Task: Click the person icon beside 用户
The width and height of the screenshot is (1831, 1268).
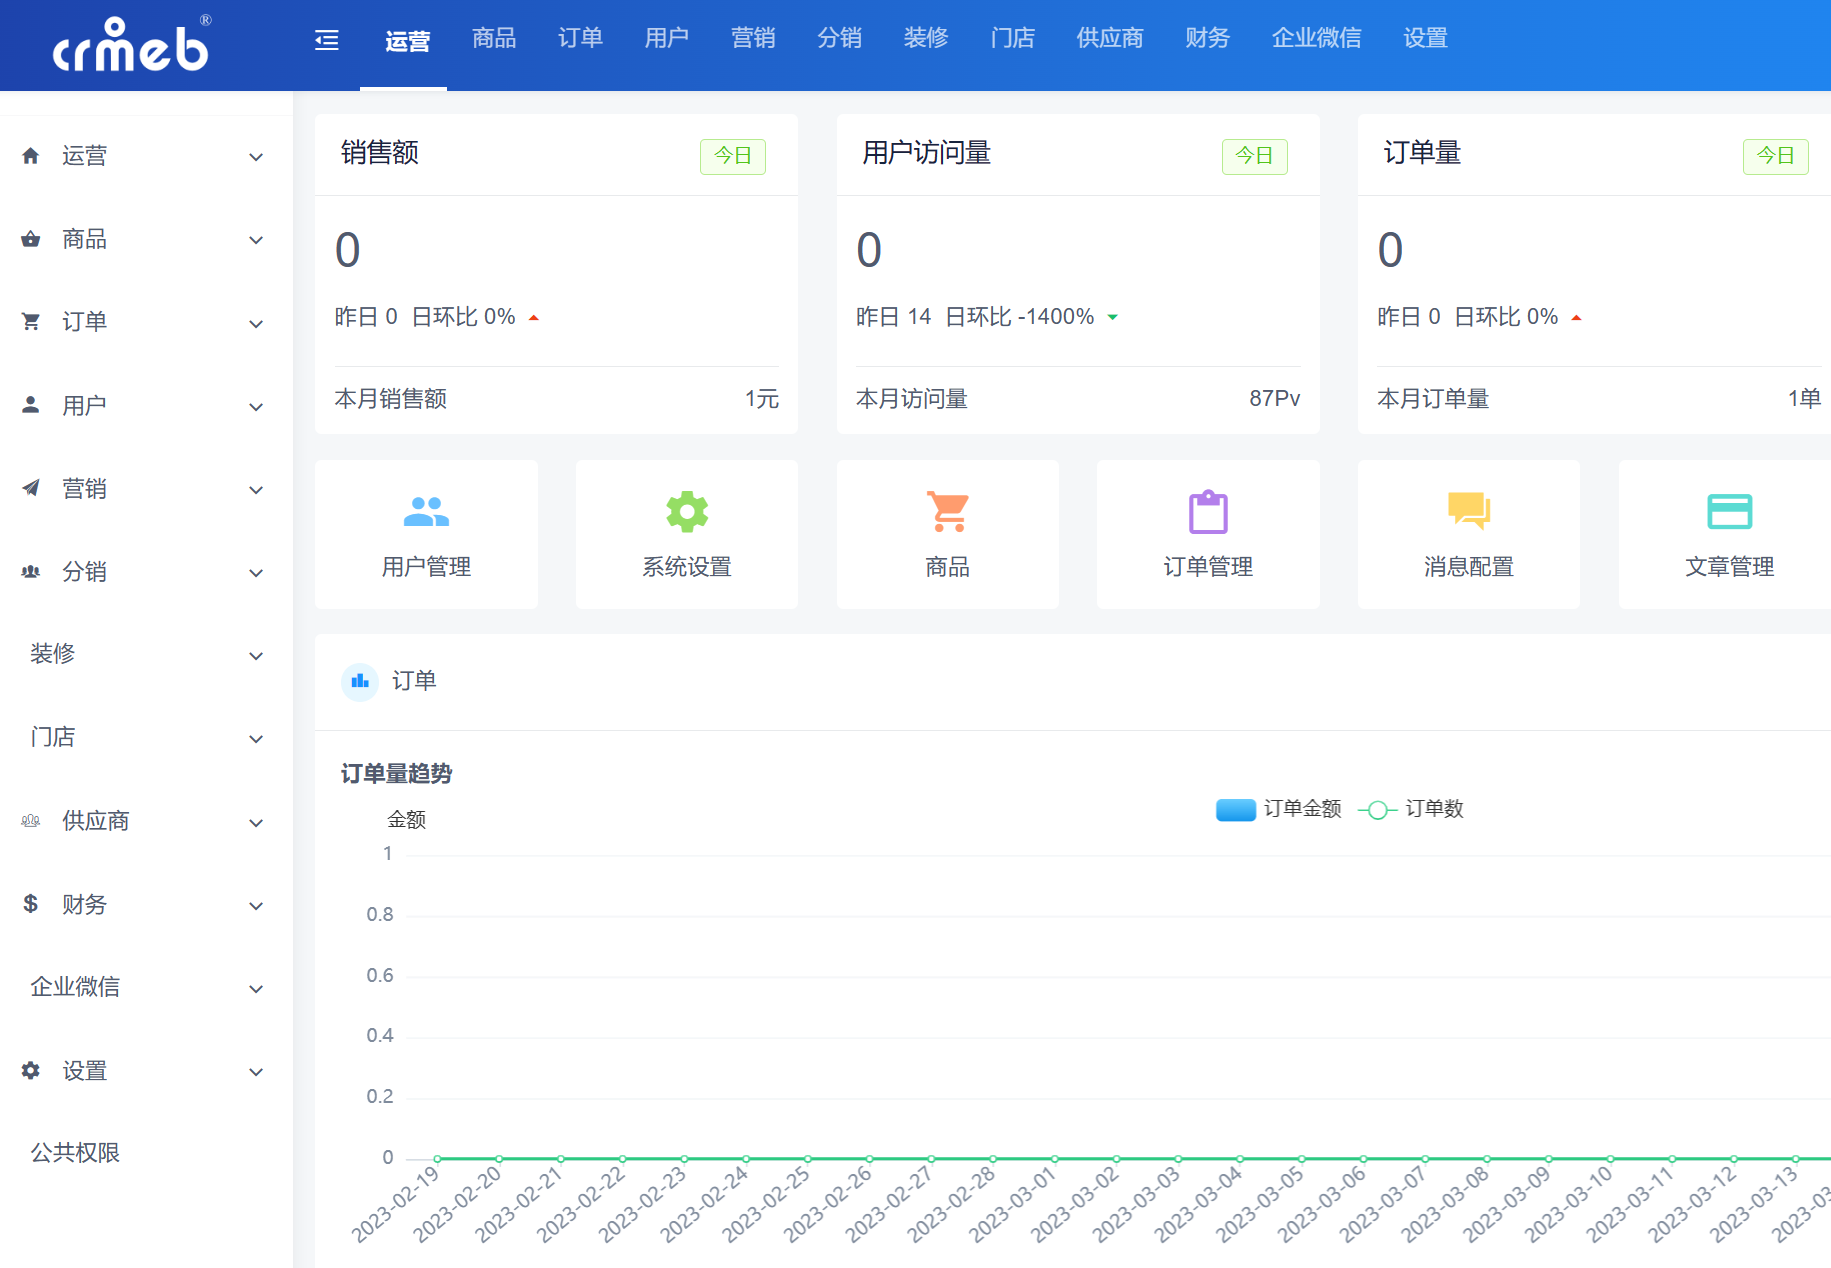Action: tap(31, 405)
